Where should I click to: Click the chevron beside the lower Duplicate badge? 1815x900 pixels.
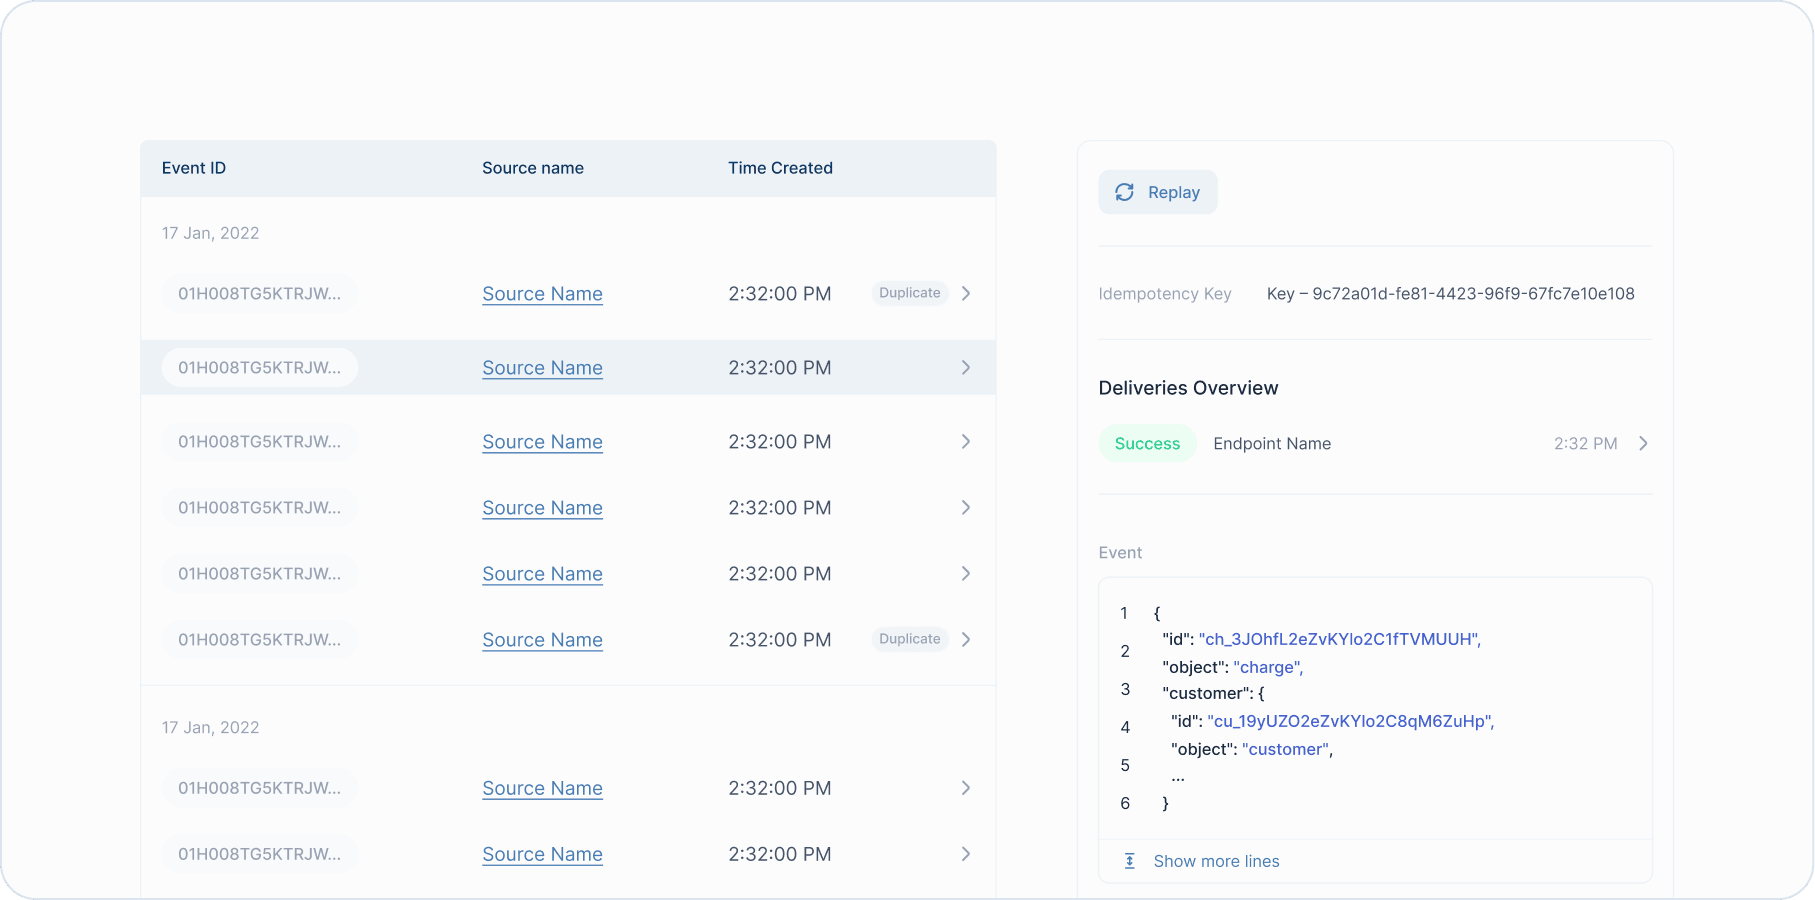[966, 640]
